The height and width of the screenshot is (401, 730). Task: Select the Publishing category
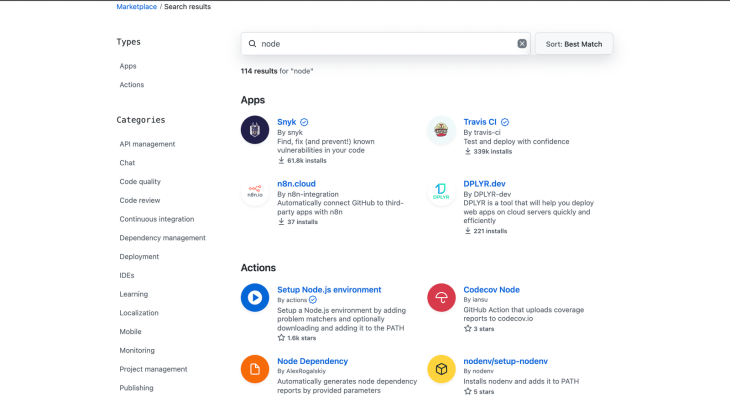point(136,388)
